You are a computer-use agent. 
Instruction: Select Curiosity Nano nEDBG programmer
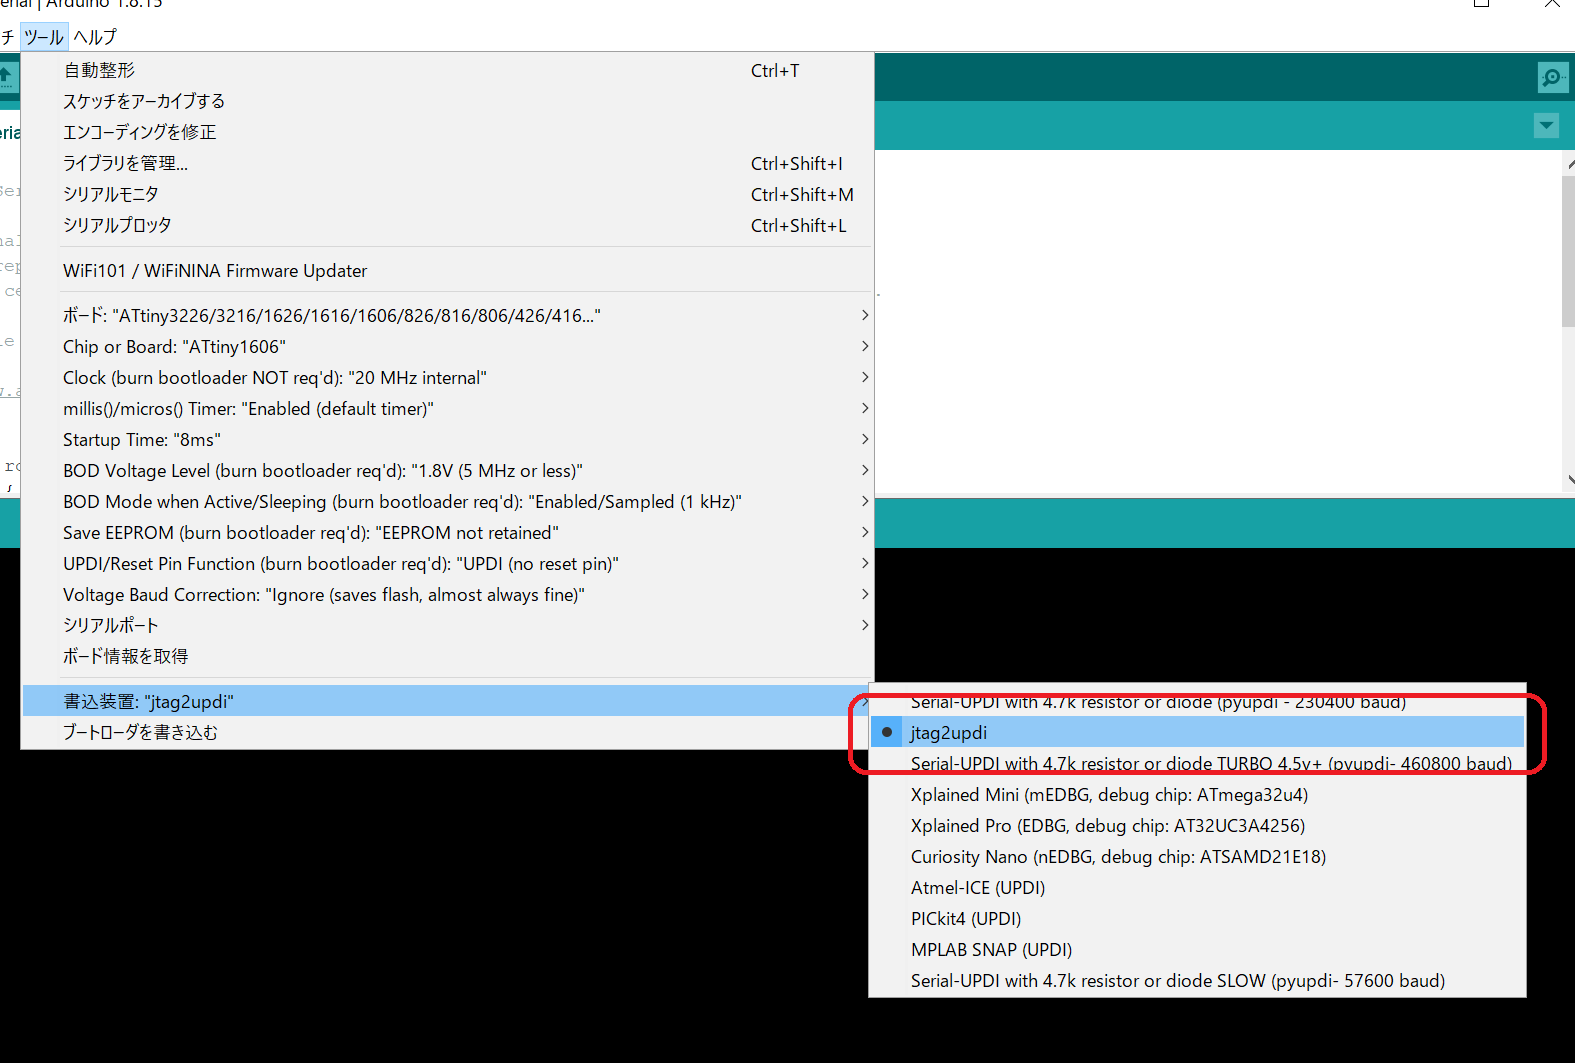pyautogui.click(x=1117, y=857)
